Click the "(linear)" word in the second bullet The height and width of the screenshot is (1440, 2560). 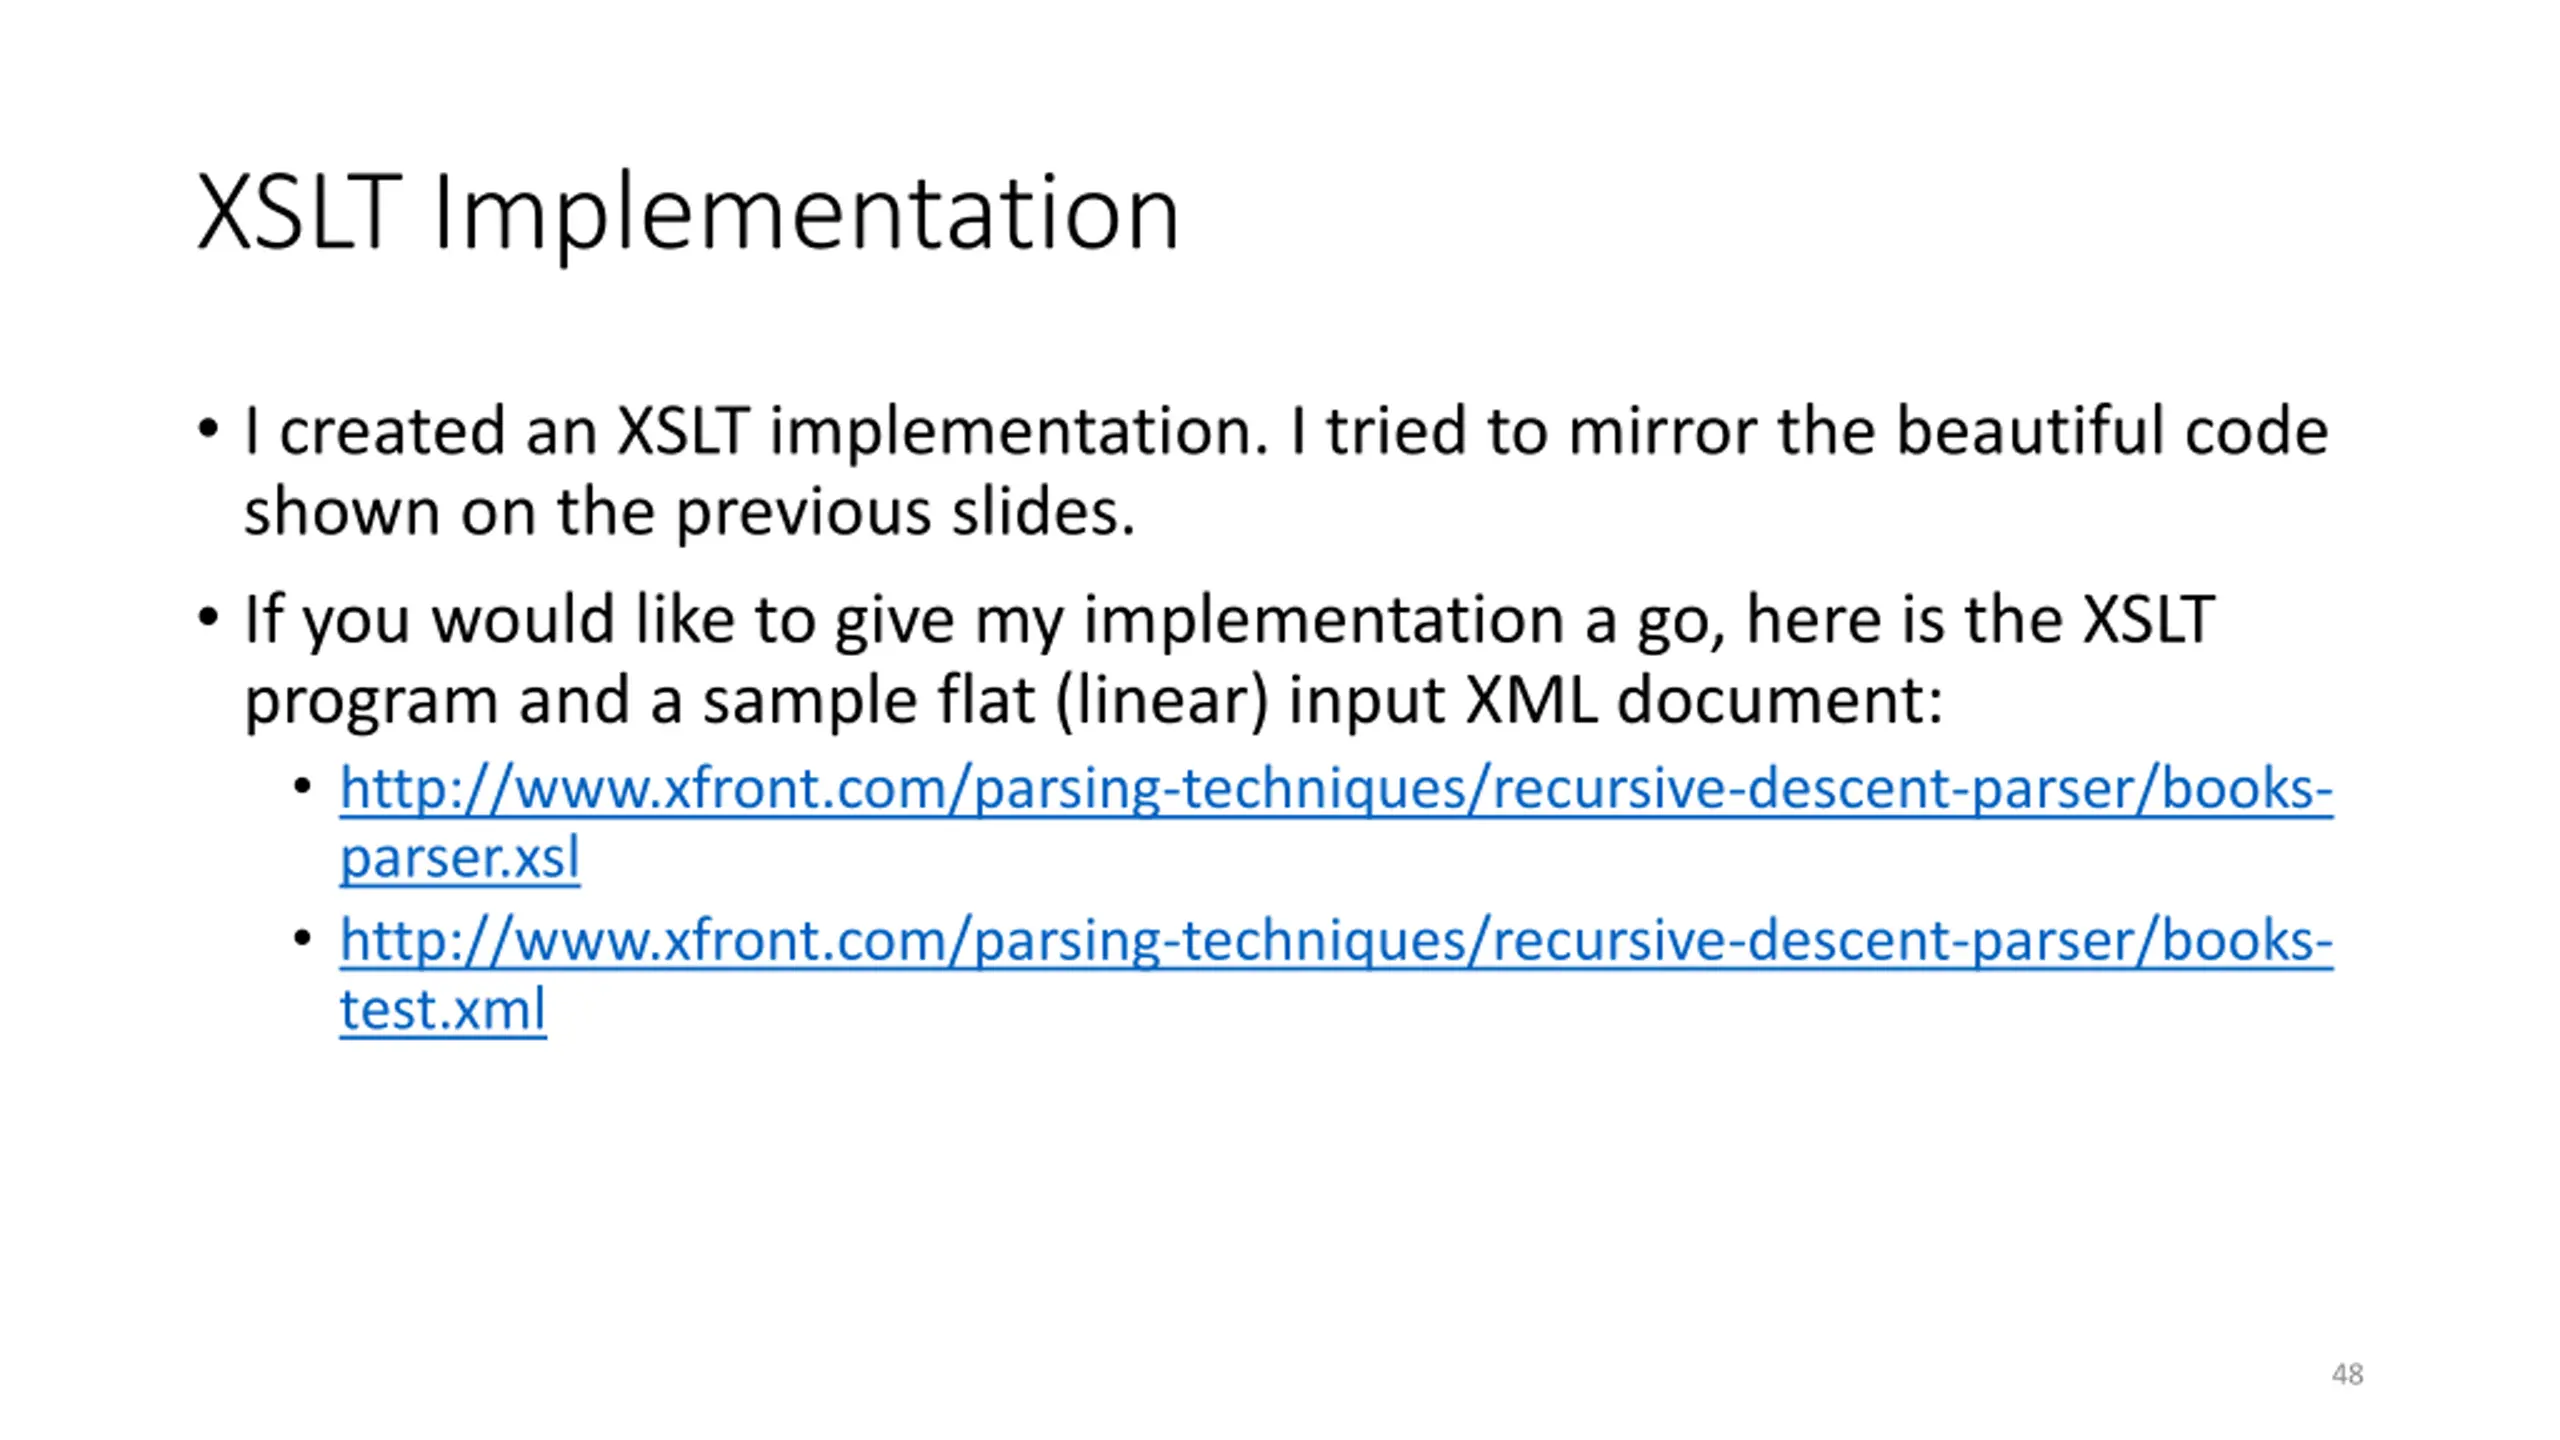point(1162,700)
